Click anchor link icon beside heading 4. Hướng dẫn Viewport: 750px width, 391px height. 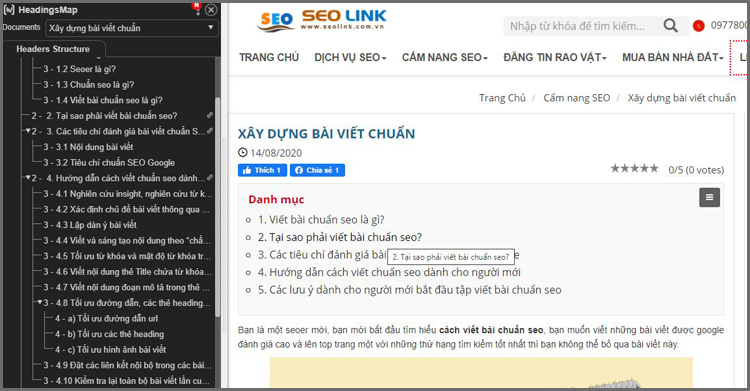[x=210, y=178]
